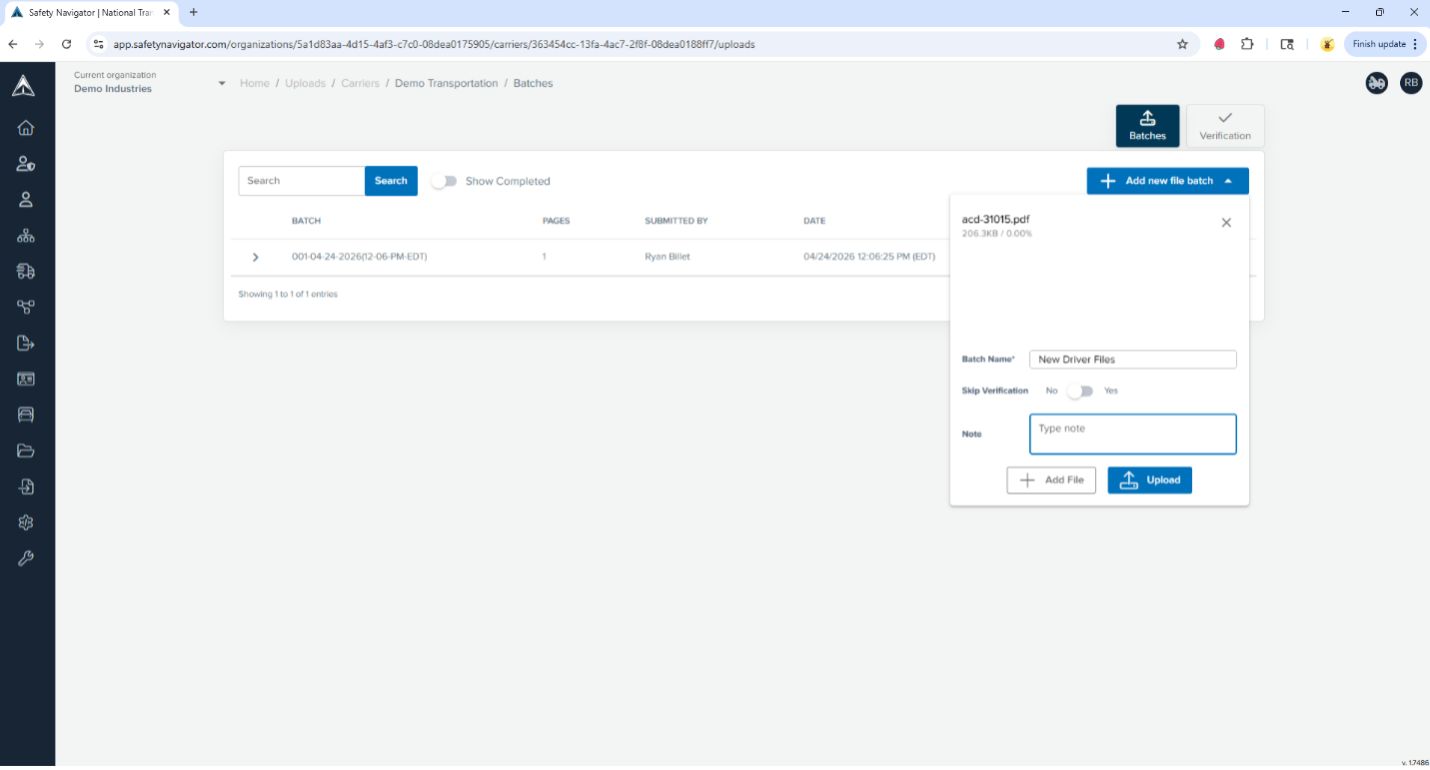Focus the Search input field
1430x770 pixels.
point(302,181)
